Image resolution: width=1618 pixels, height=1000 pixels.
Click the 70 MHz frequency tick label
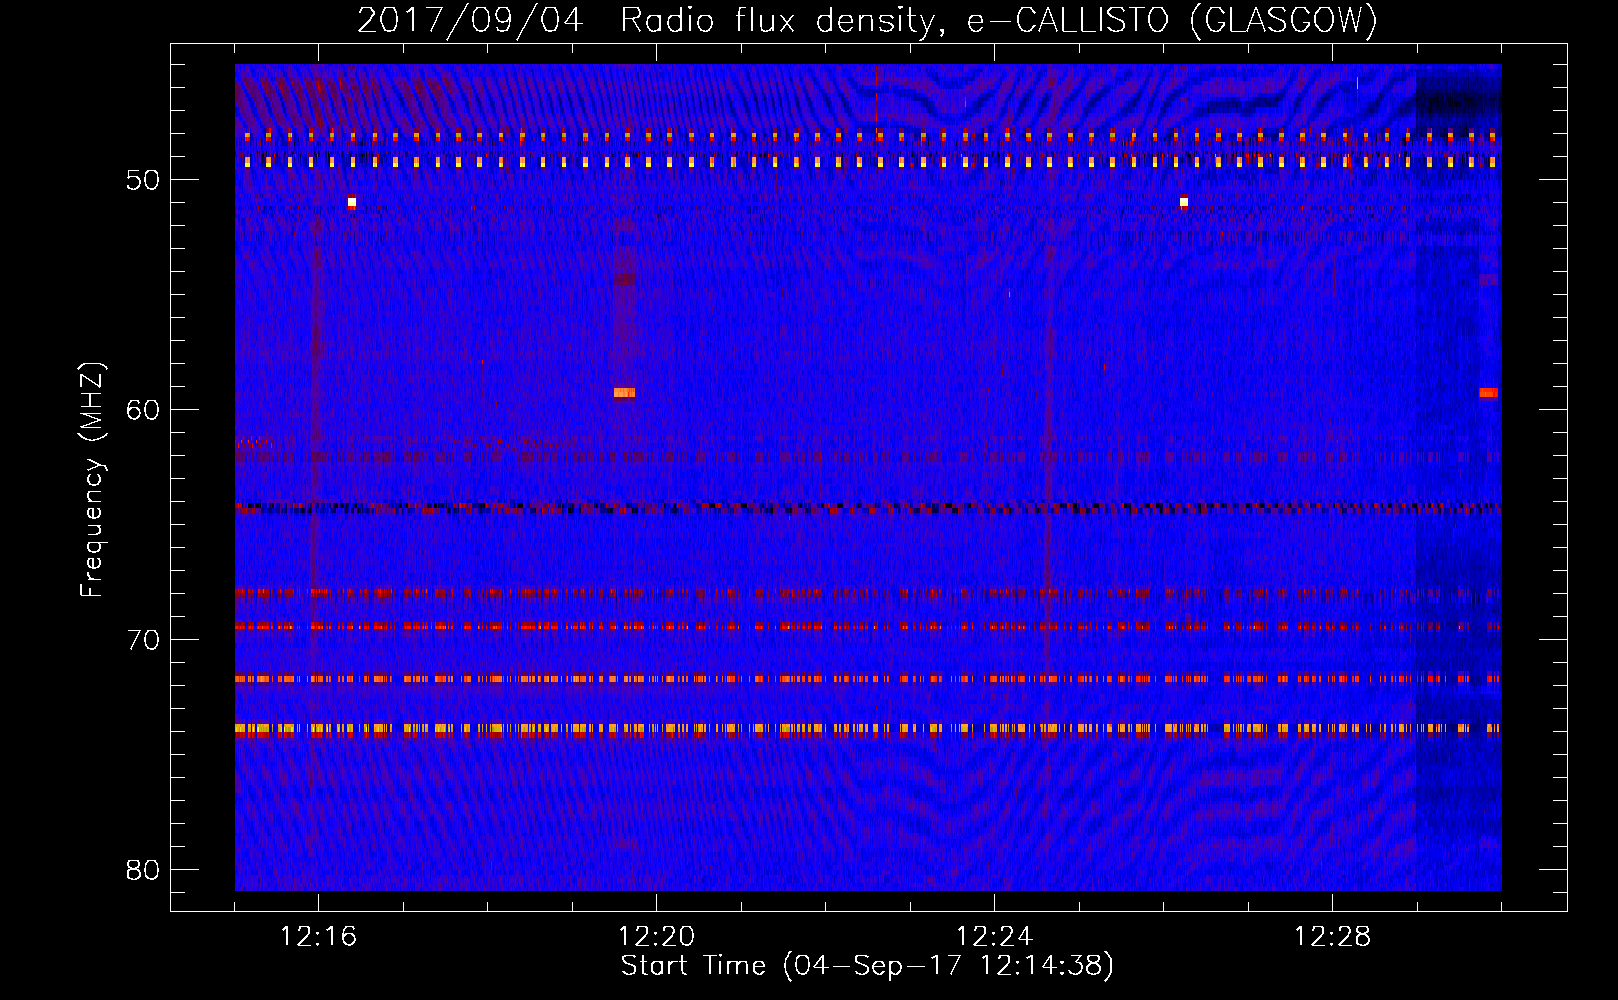(143, 640)
